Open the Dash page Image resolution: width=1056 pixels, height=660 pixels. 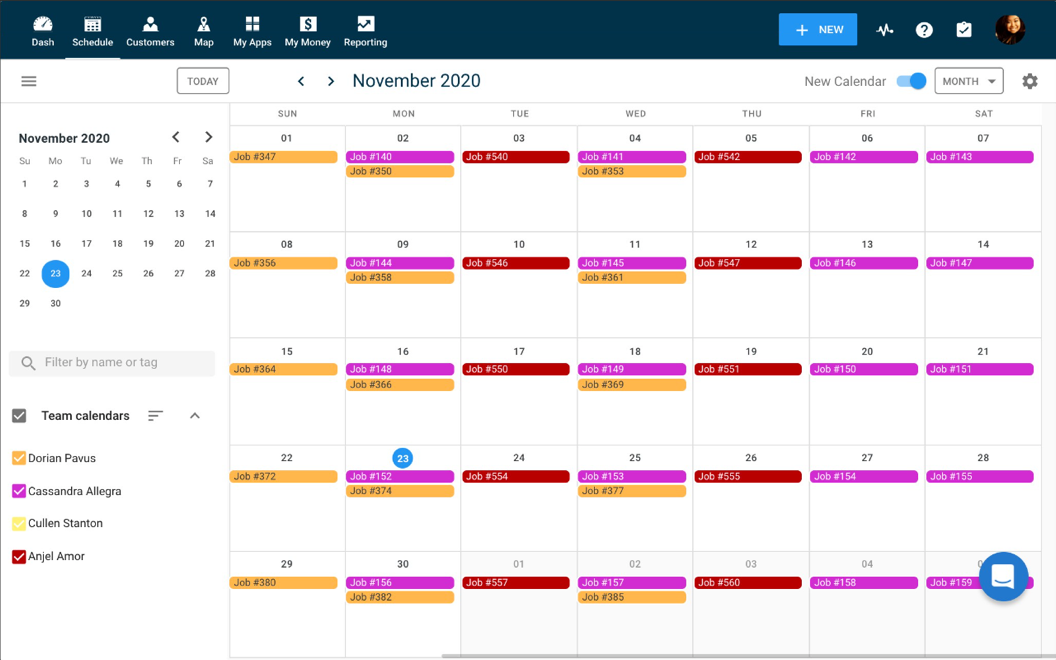42,30
